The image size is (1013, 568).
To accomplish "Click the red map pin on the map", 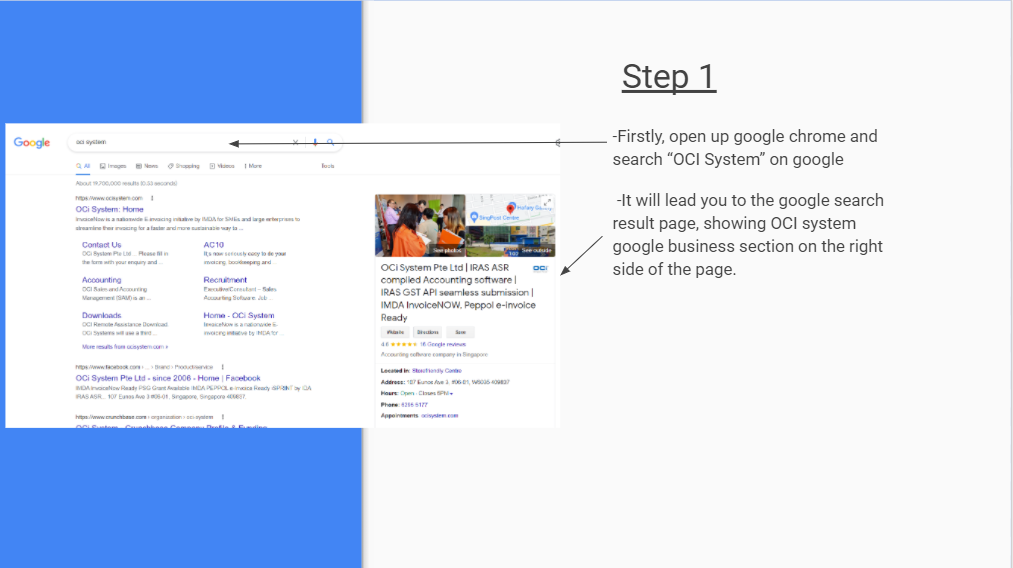I will click(x=510, y=209).
